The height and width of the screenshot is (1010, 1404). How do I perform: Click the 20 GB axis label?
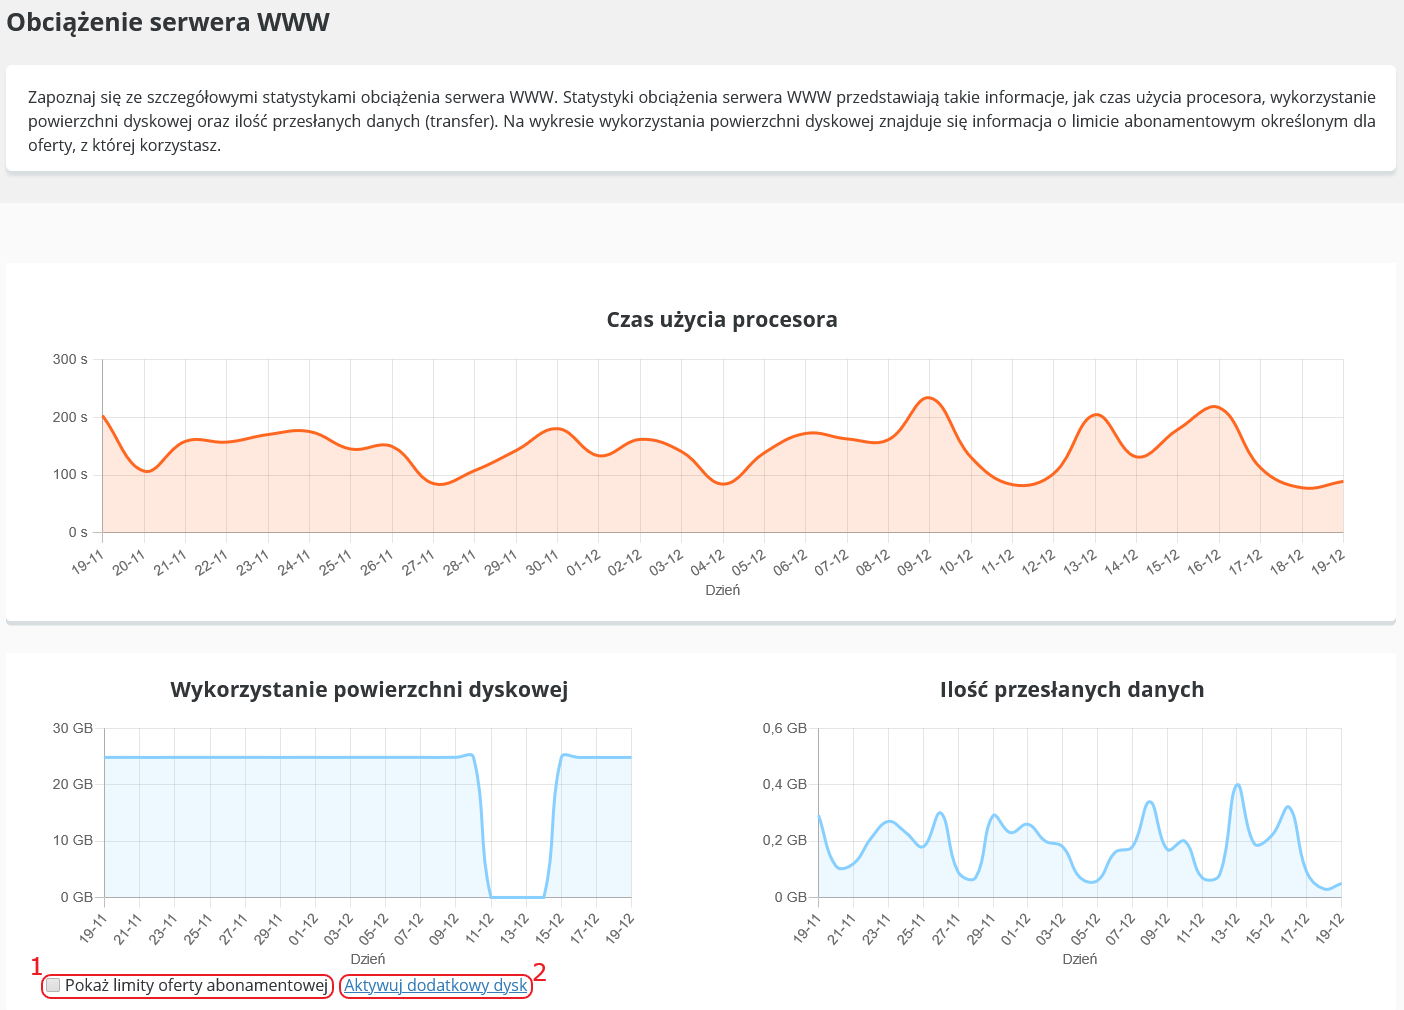pos(73,784)
